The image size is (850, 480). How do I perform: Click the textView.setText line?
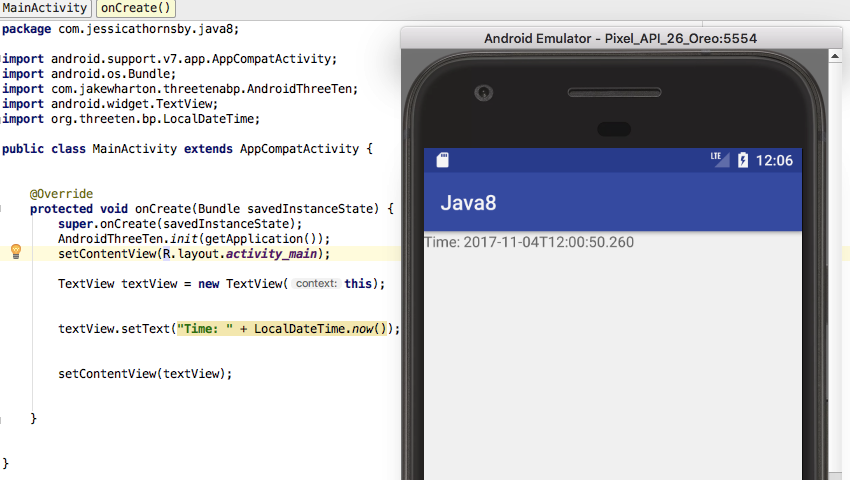coord(229,329)
